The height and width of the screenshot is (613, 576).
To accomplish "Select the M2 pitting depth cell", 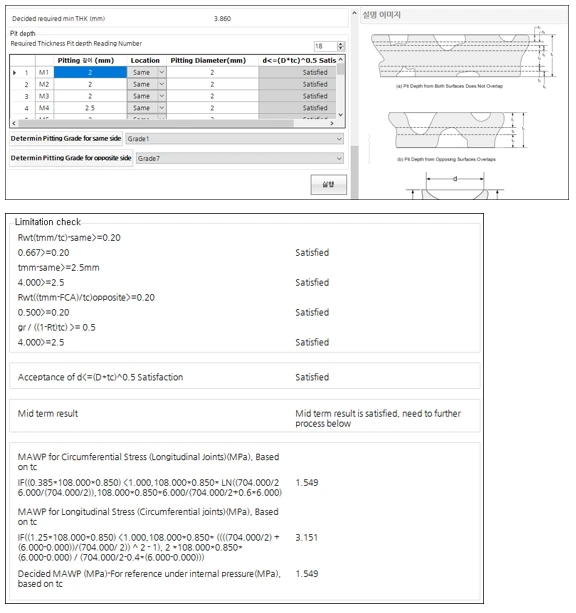I will 90,84.
